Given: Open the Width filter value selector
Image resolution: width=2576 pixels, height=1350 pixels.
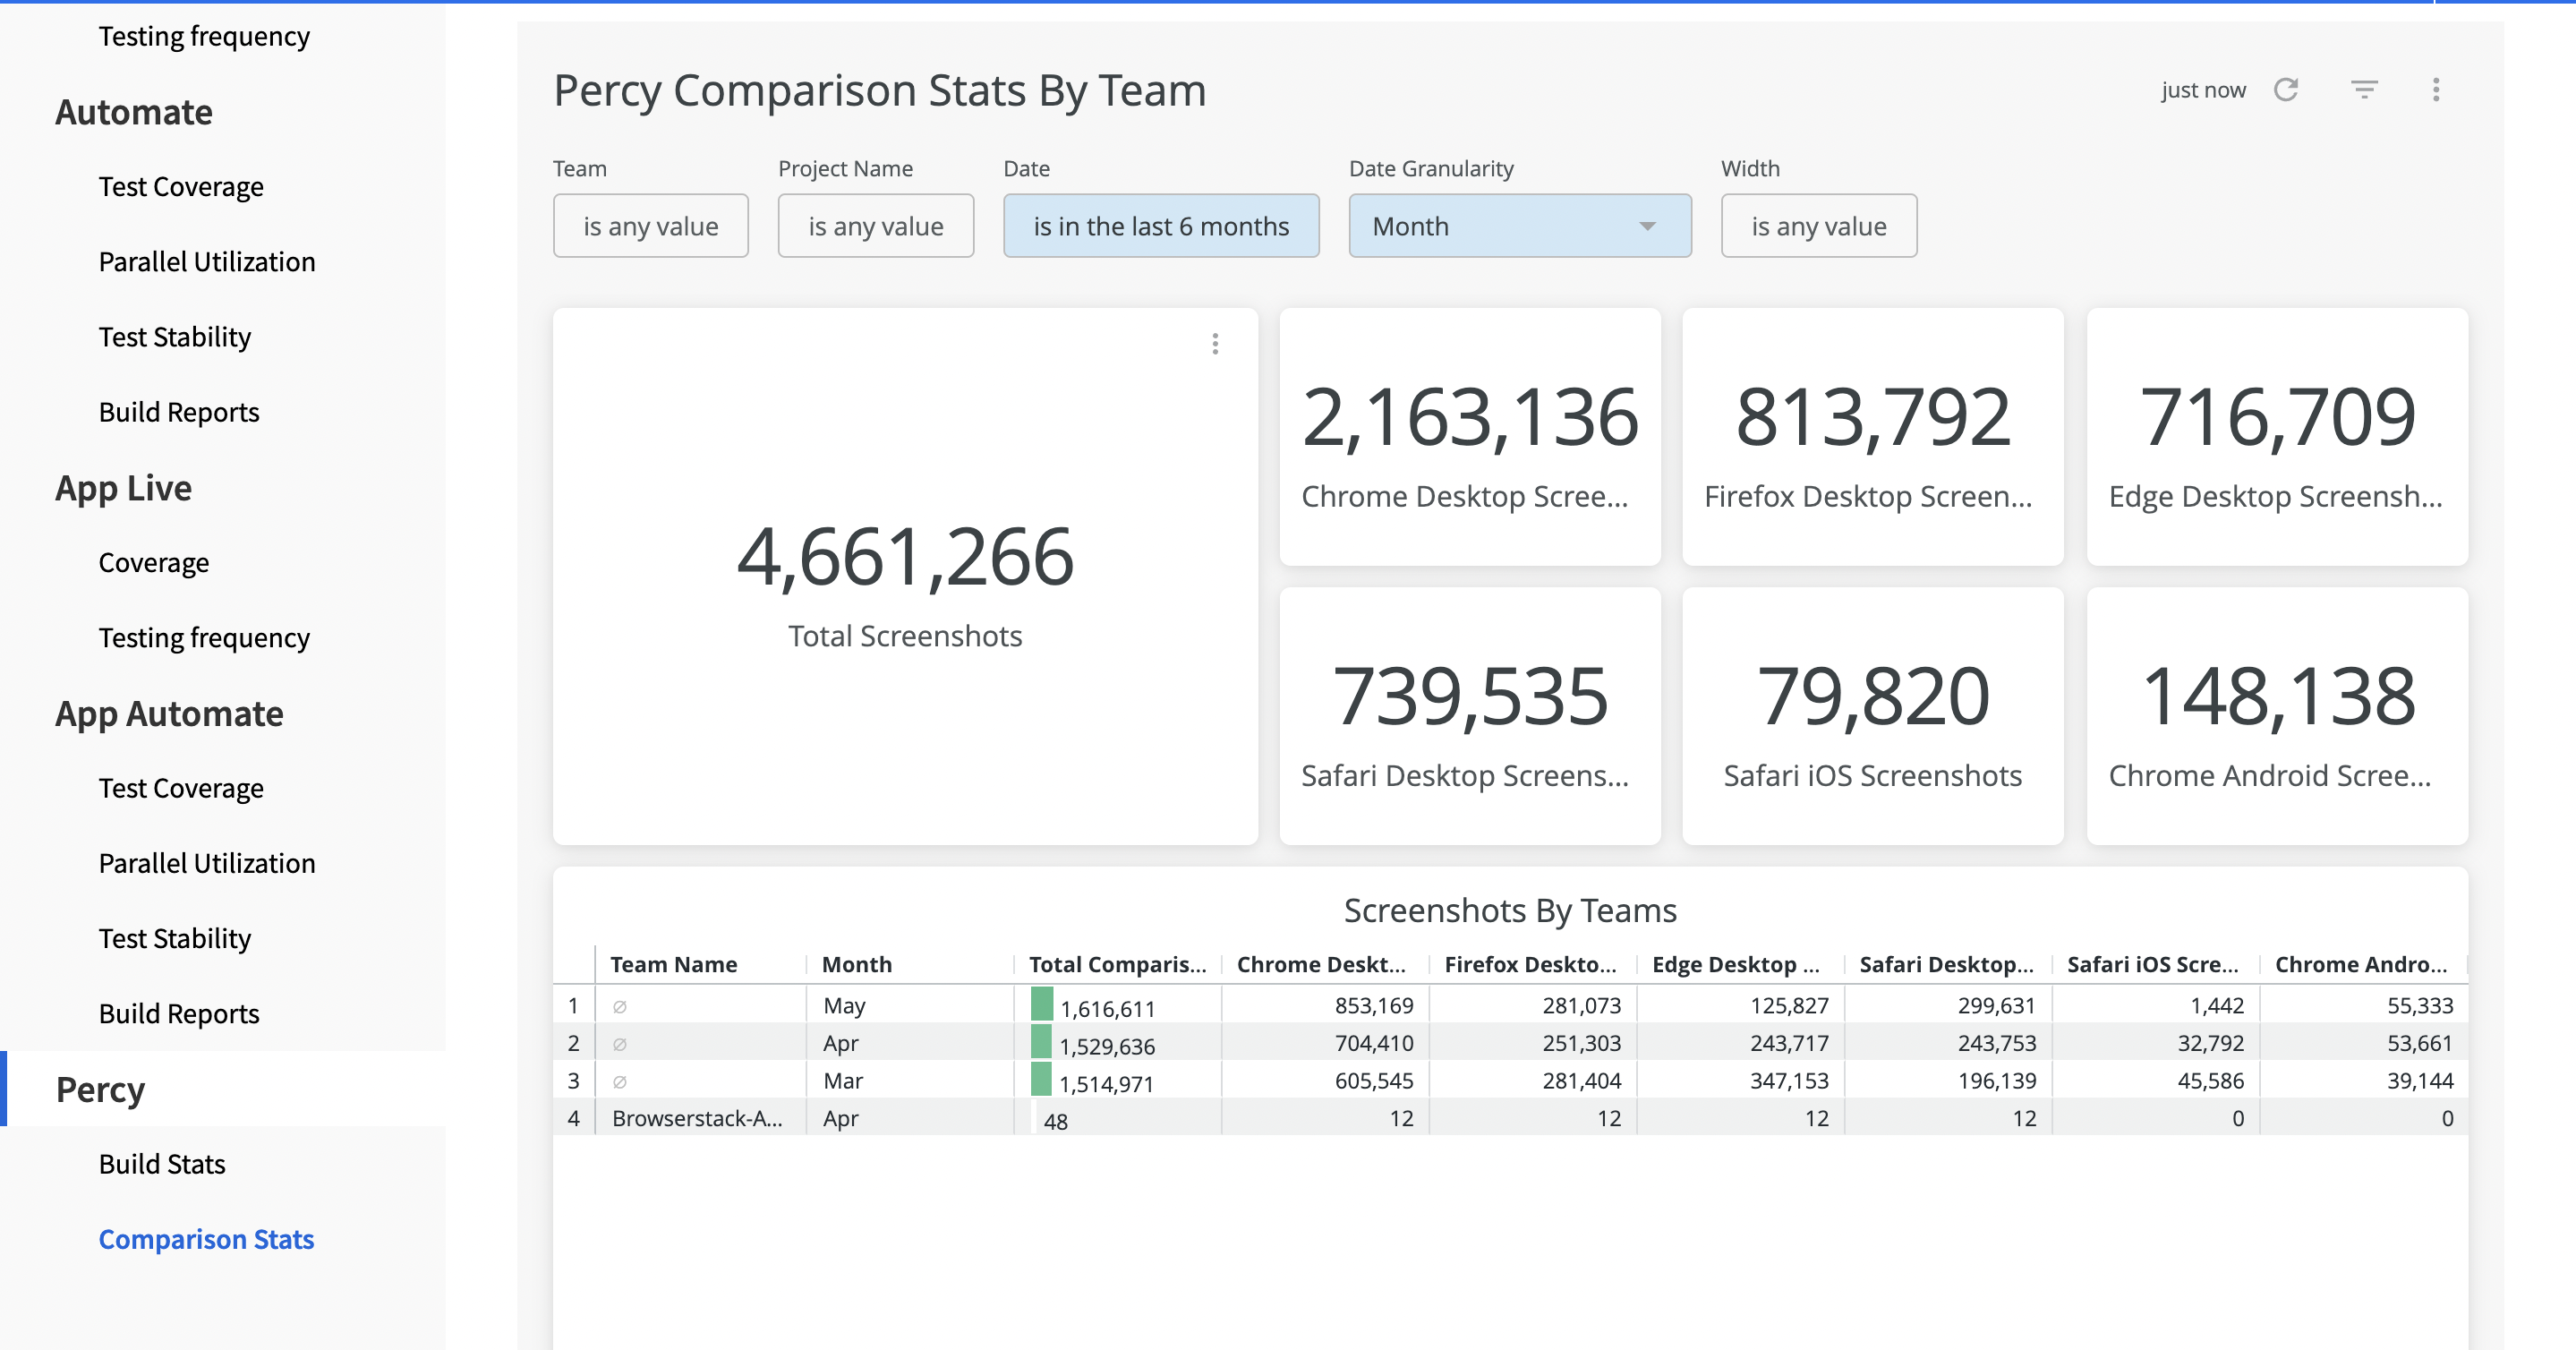Looking at the screenshot, I should 1818,226.
